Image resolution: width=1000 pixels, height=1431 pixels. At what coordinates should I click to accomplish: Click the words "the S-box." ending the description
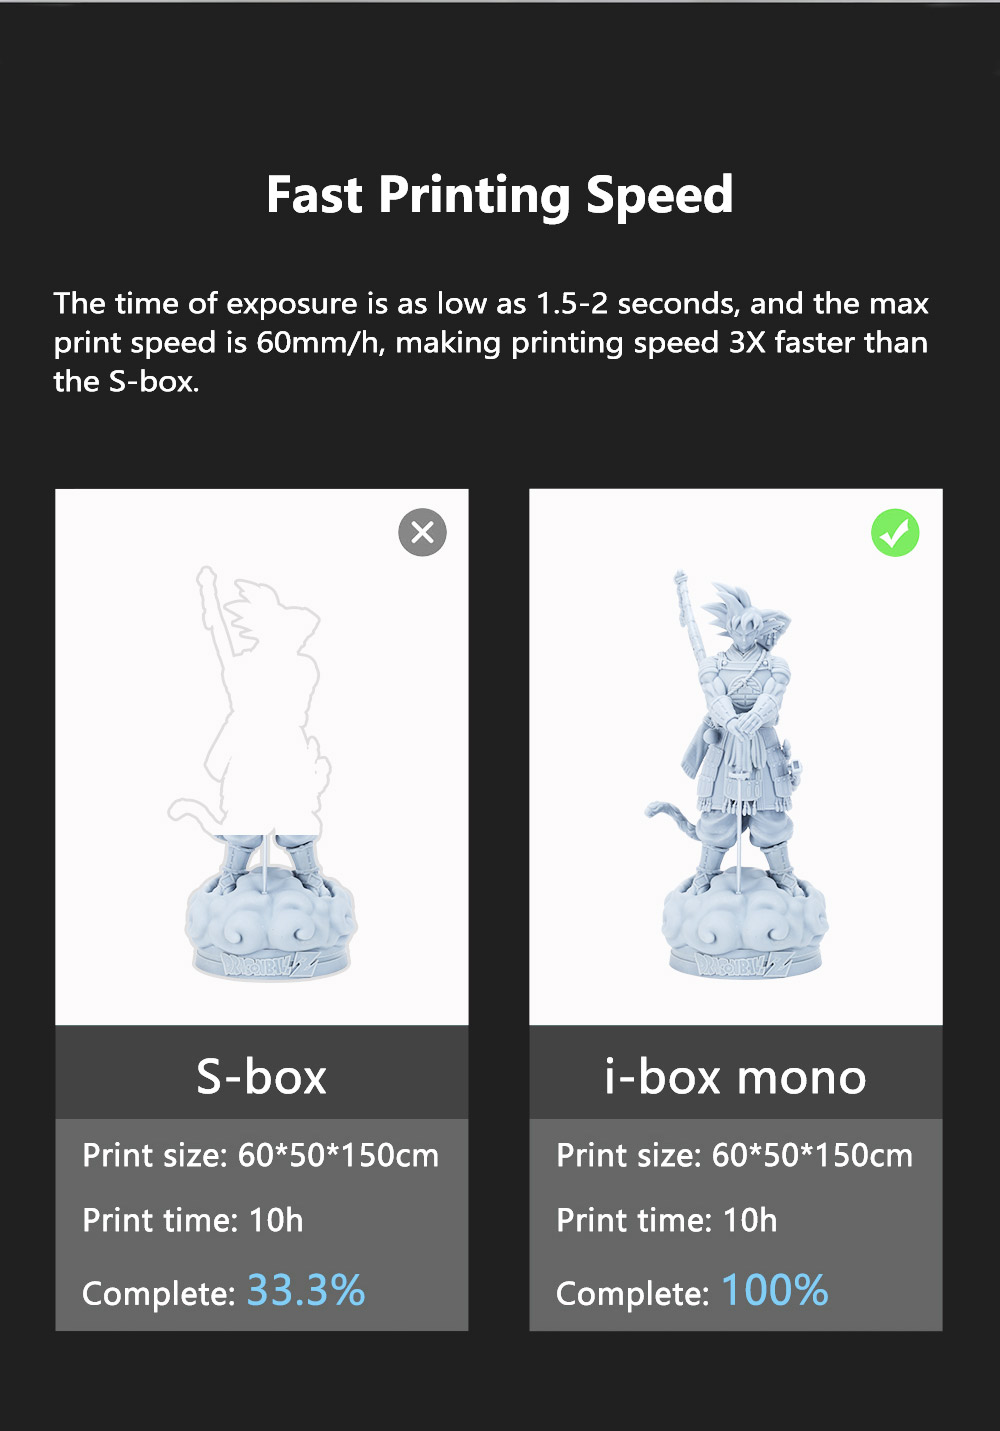(x=126, y=382)
